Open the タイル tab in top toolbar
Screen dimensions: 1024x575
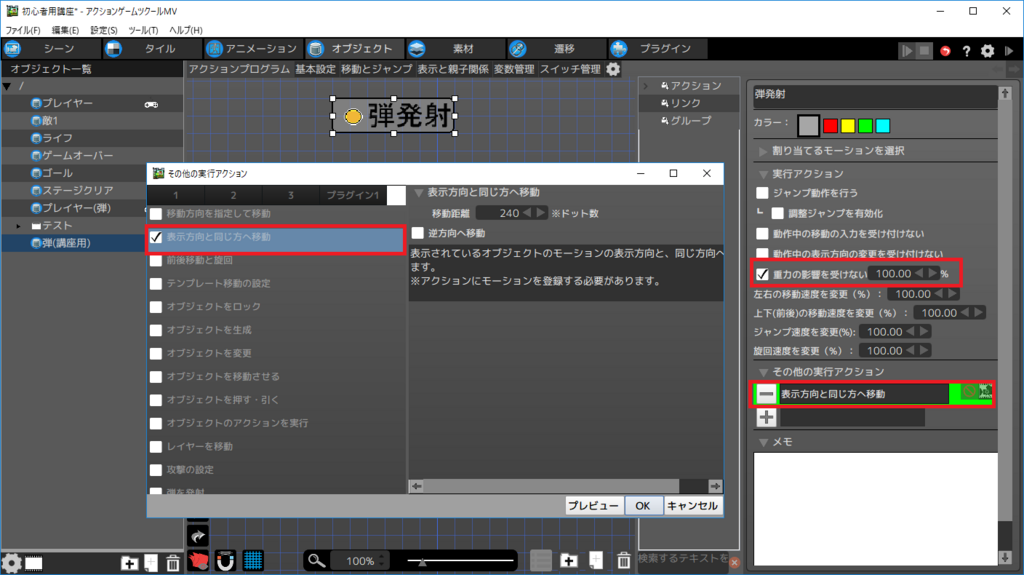click(x=152, y=49)
